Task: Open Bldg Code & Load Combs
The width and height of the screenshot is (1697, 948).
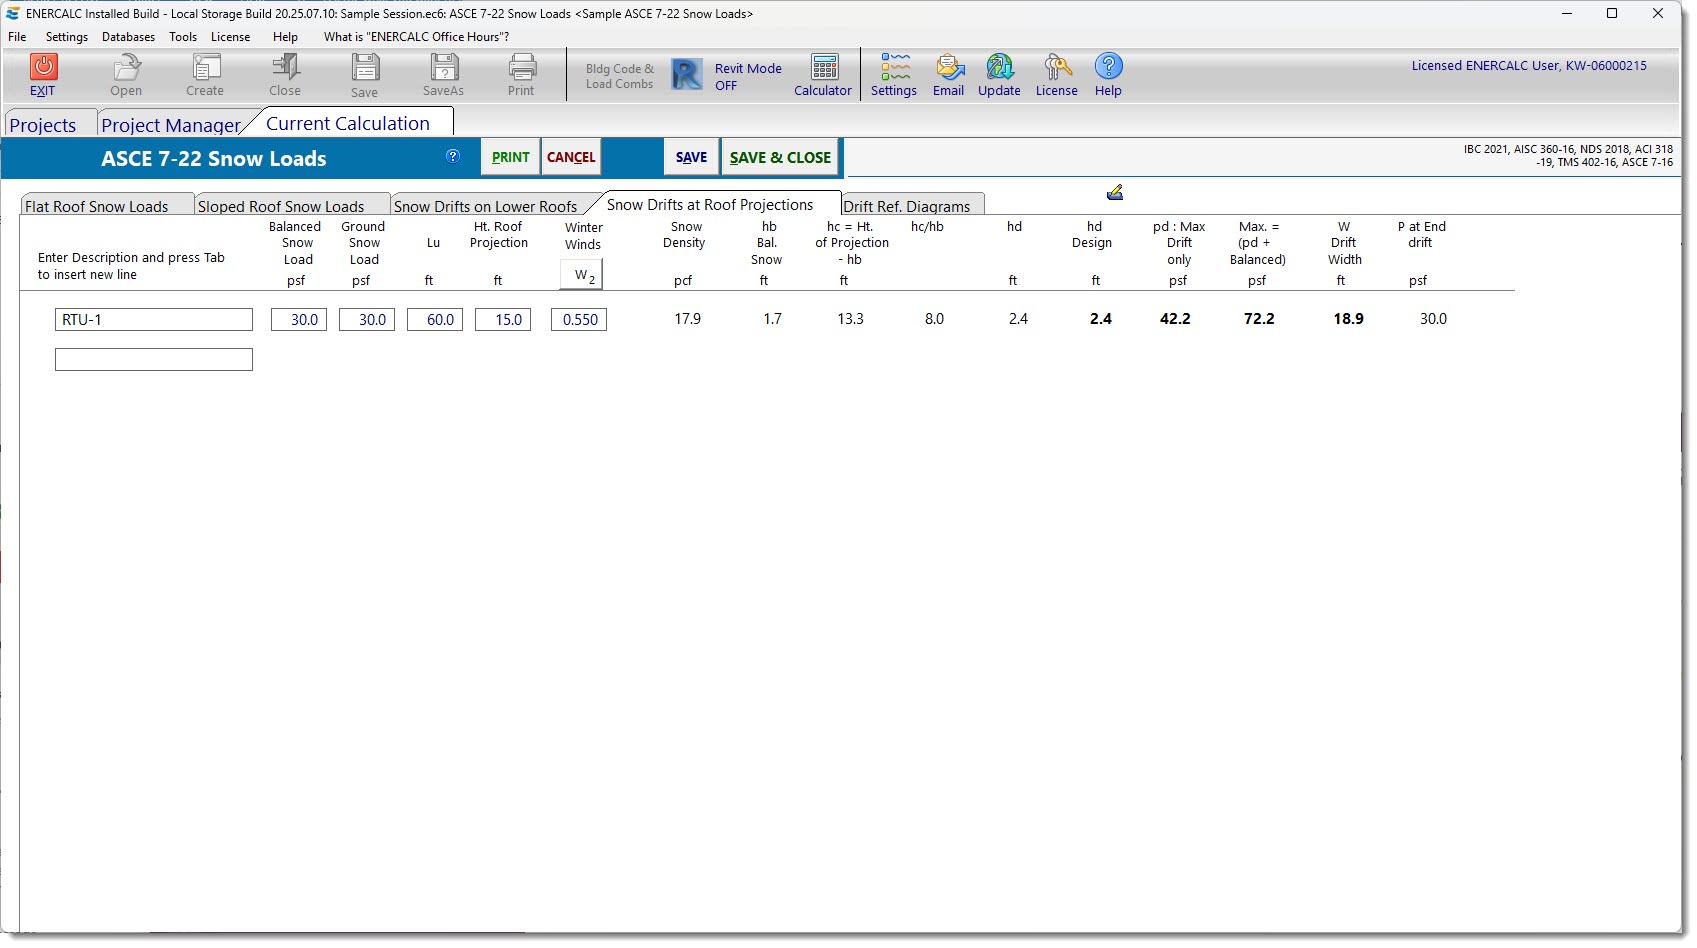Action: point(620,76)
